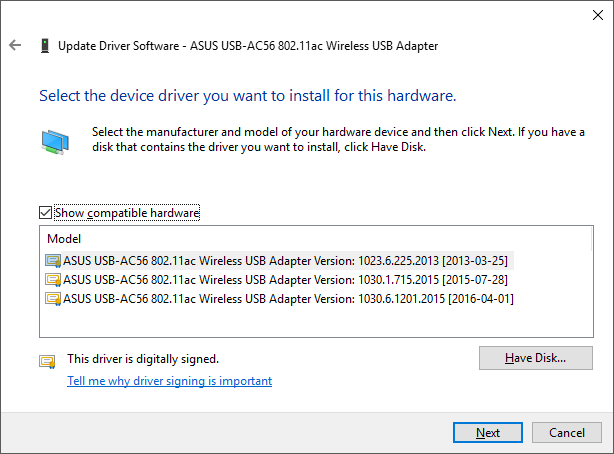Proceed with the Next button

pos(488,432)
